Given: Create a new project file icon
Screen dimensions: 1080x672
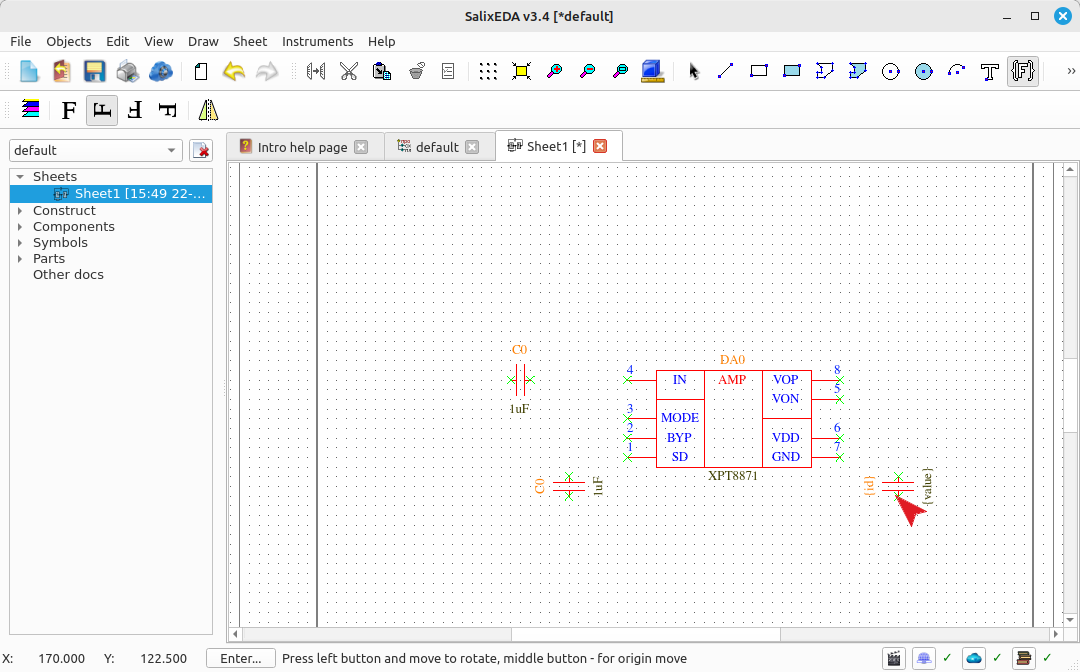Looking at the screenshot, I should [29, 71].
